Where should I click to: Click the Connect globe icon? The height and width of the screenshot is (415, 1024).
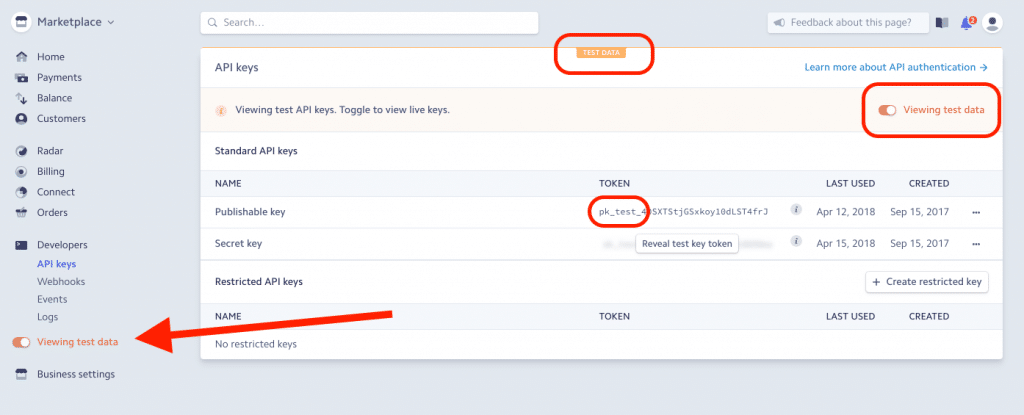(22, 192)
